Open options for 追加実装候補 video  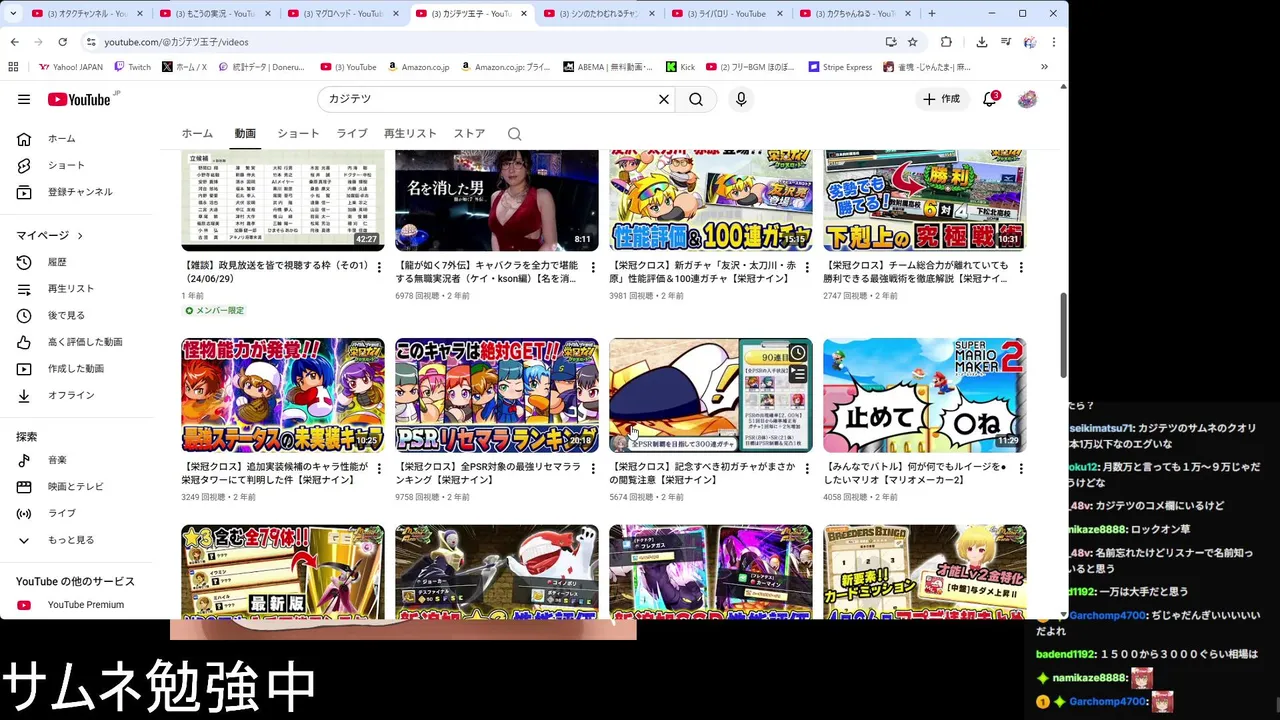click(x=379, y=468)
